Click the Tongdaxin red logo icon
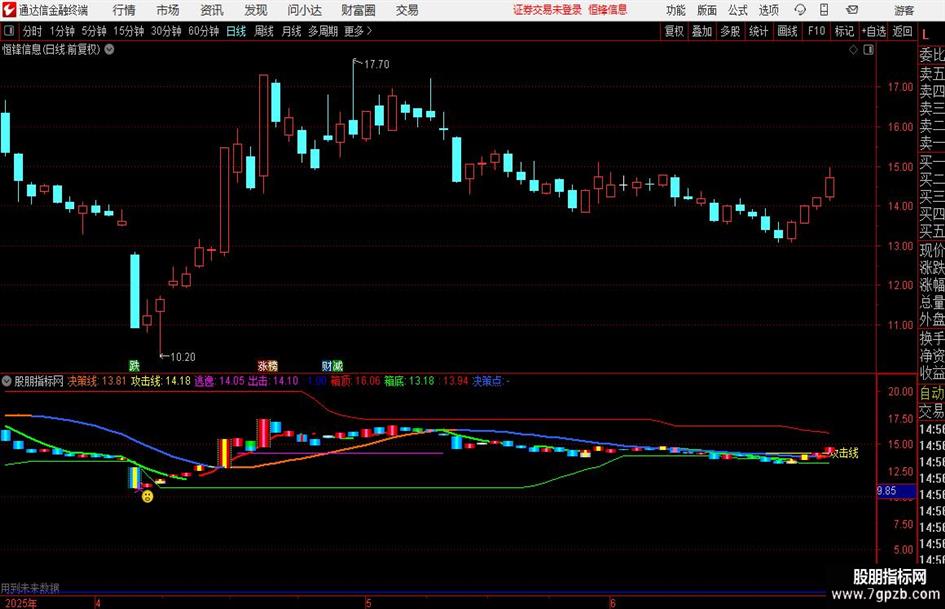Screen dimensions: 945x609 [x=9, y=10]
